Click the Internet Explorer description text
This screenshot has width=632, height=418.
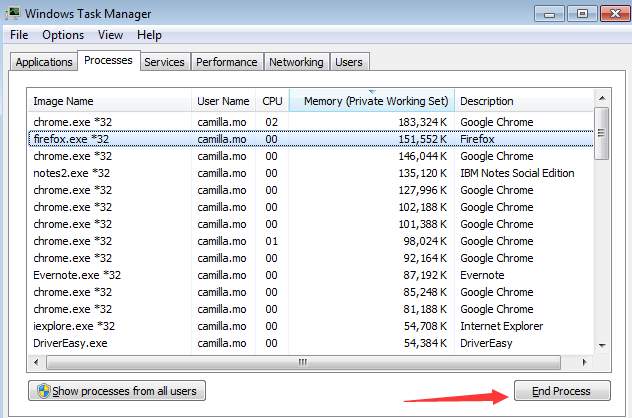[501, 326]
